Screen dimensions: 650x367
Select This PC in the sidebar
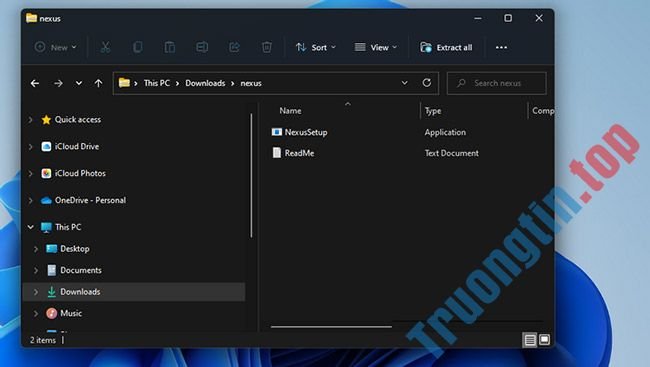(x=68, y=227)
